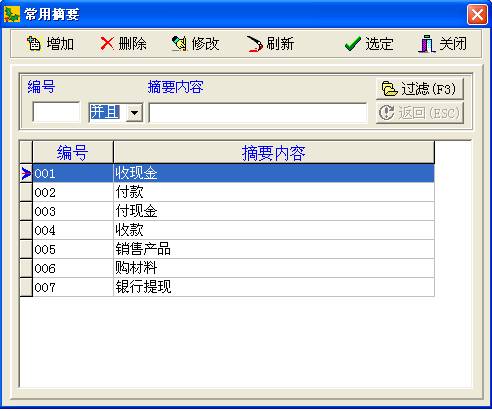This screenshot has height=411, width=492.
Task: Sort by the 编号 column header
Action: pyautogui.click(x=73, y=152)
